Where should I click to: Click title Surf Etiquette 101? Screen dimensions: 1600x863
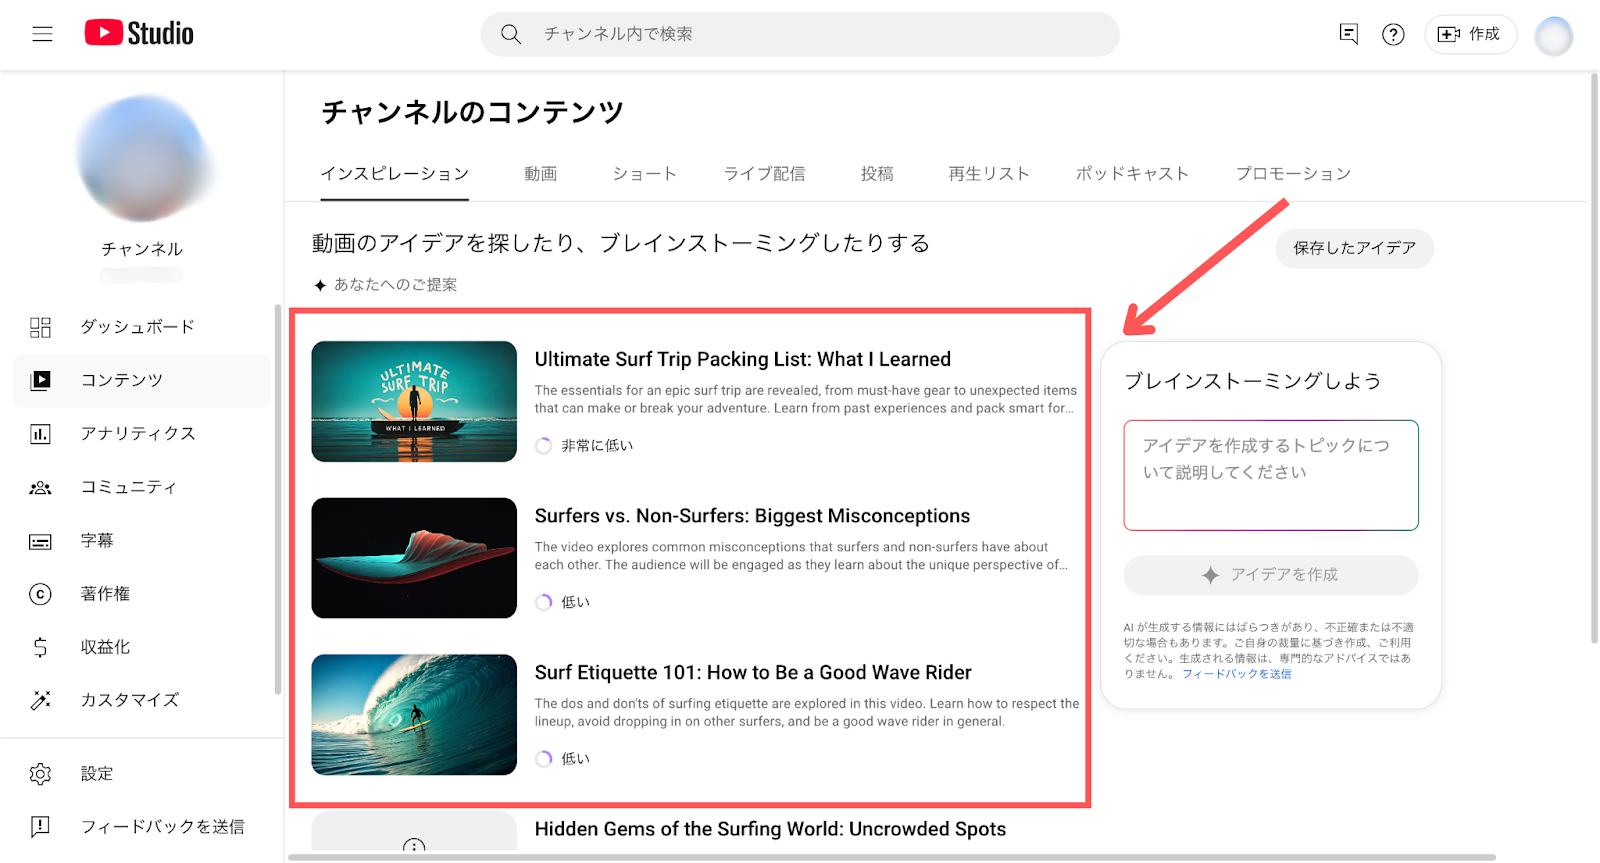pyautogui.click(x=753, y=673)
